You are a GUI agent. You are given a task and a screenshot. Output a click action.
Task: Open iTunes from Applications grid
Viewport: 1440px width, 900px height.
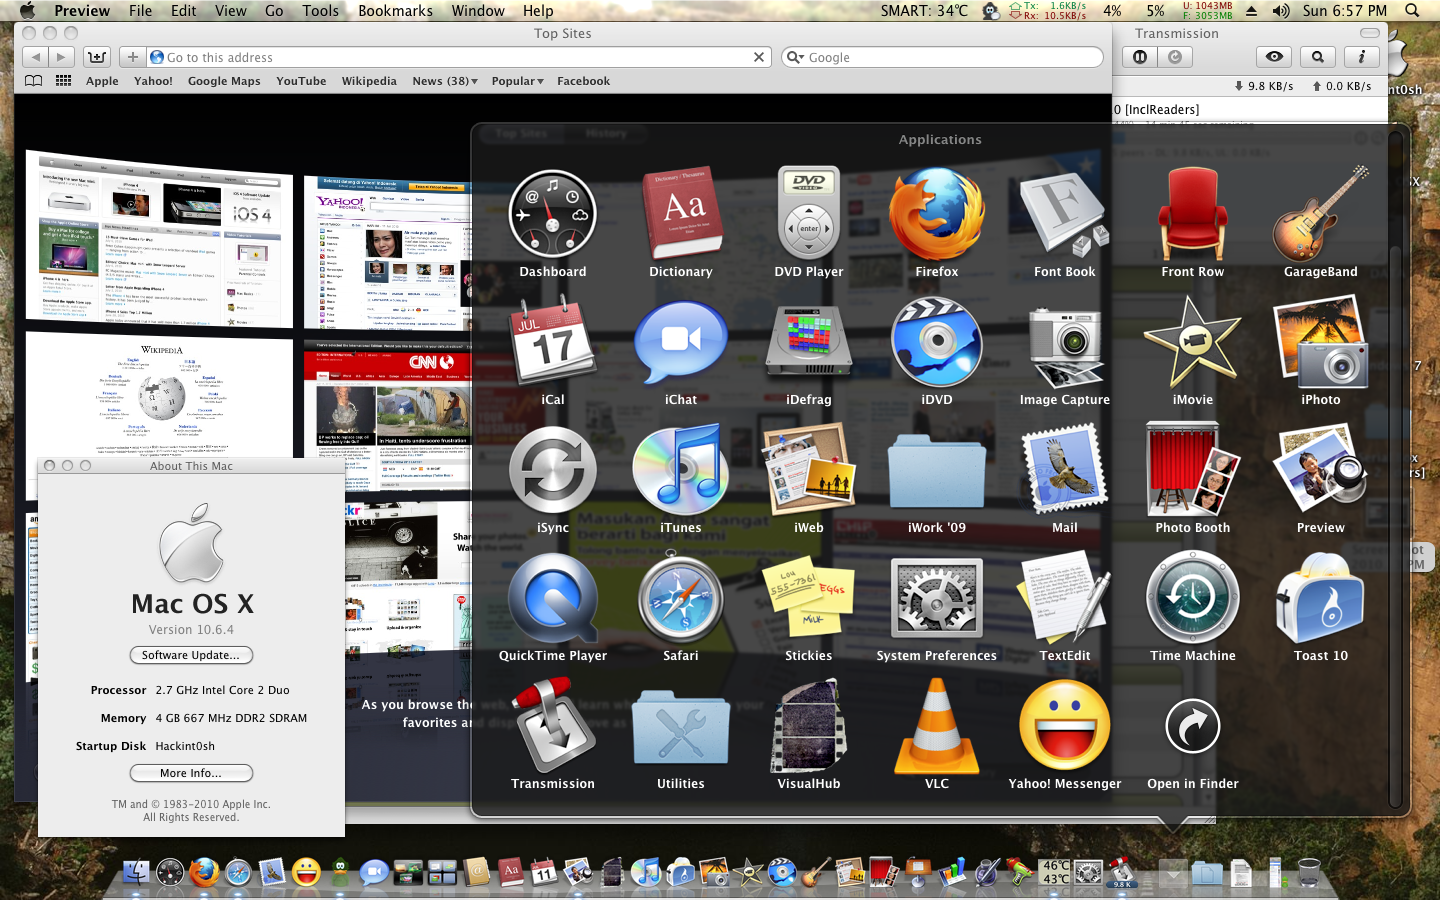[x=681, y=470]
